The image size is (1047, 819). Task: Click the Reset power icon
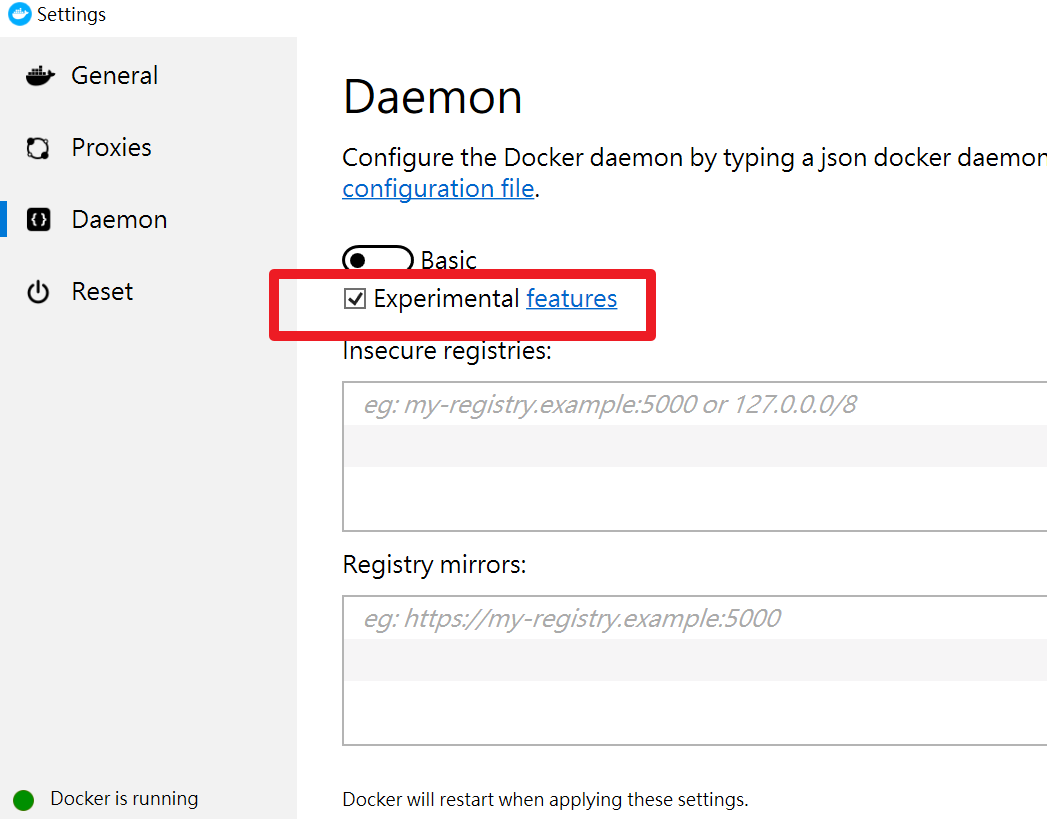(38, 291)
